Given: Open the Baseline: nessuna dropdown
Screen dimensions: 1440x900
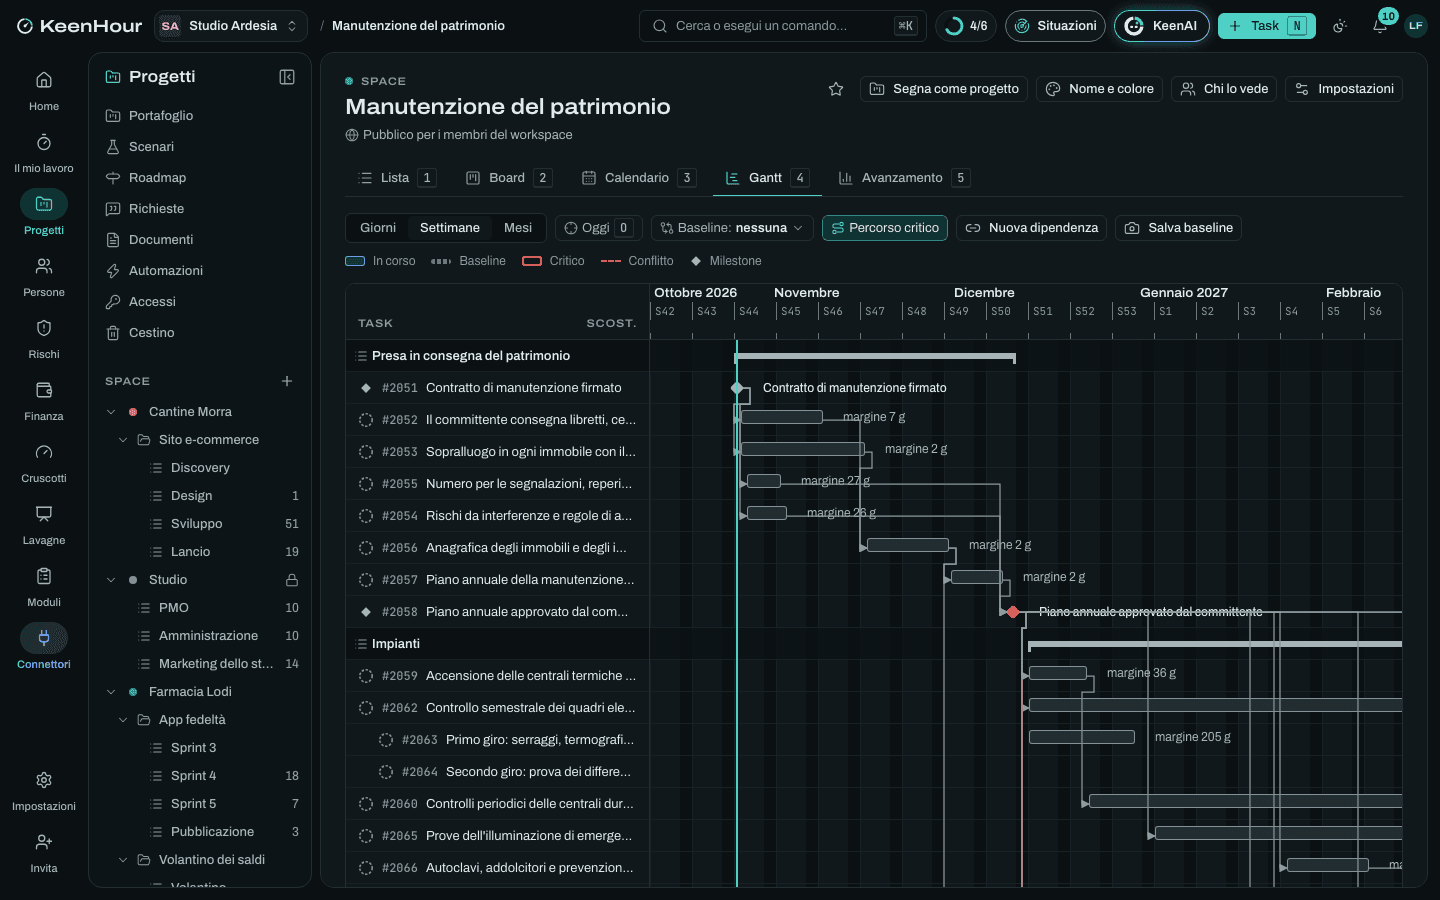Looking at the screenshot, I should (x=732, y=228).
